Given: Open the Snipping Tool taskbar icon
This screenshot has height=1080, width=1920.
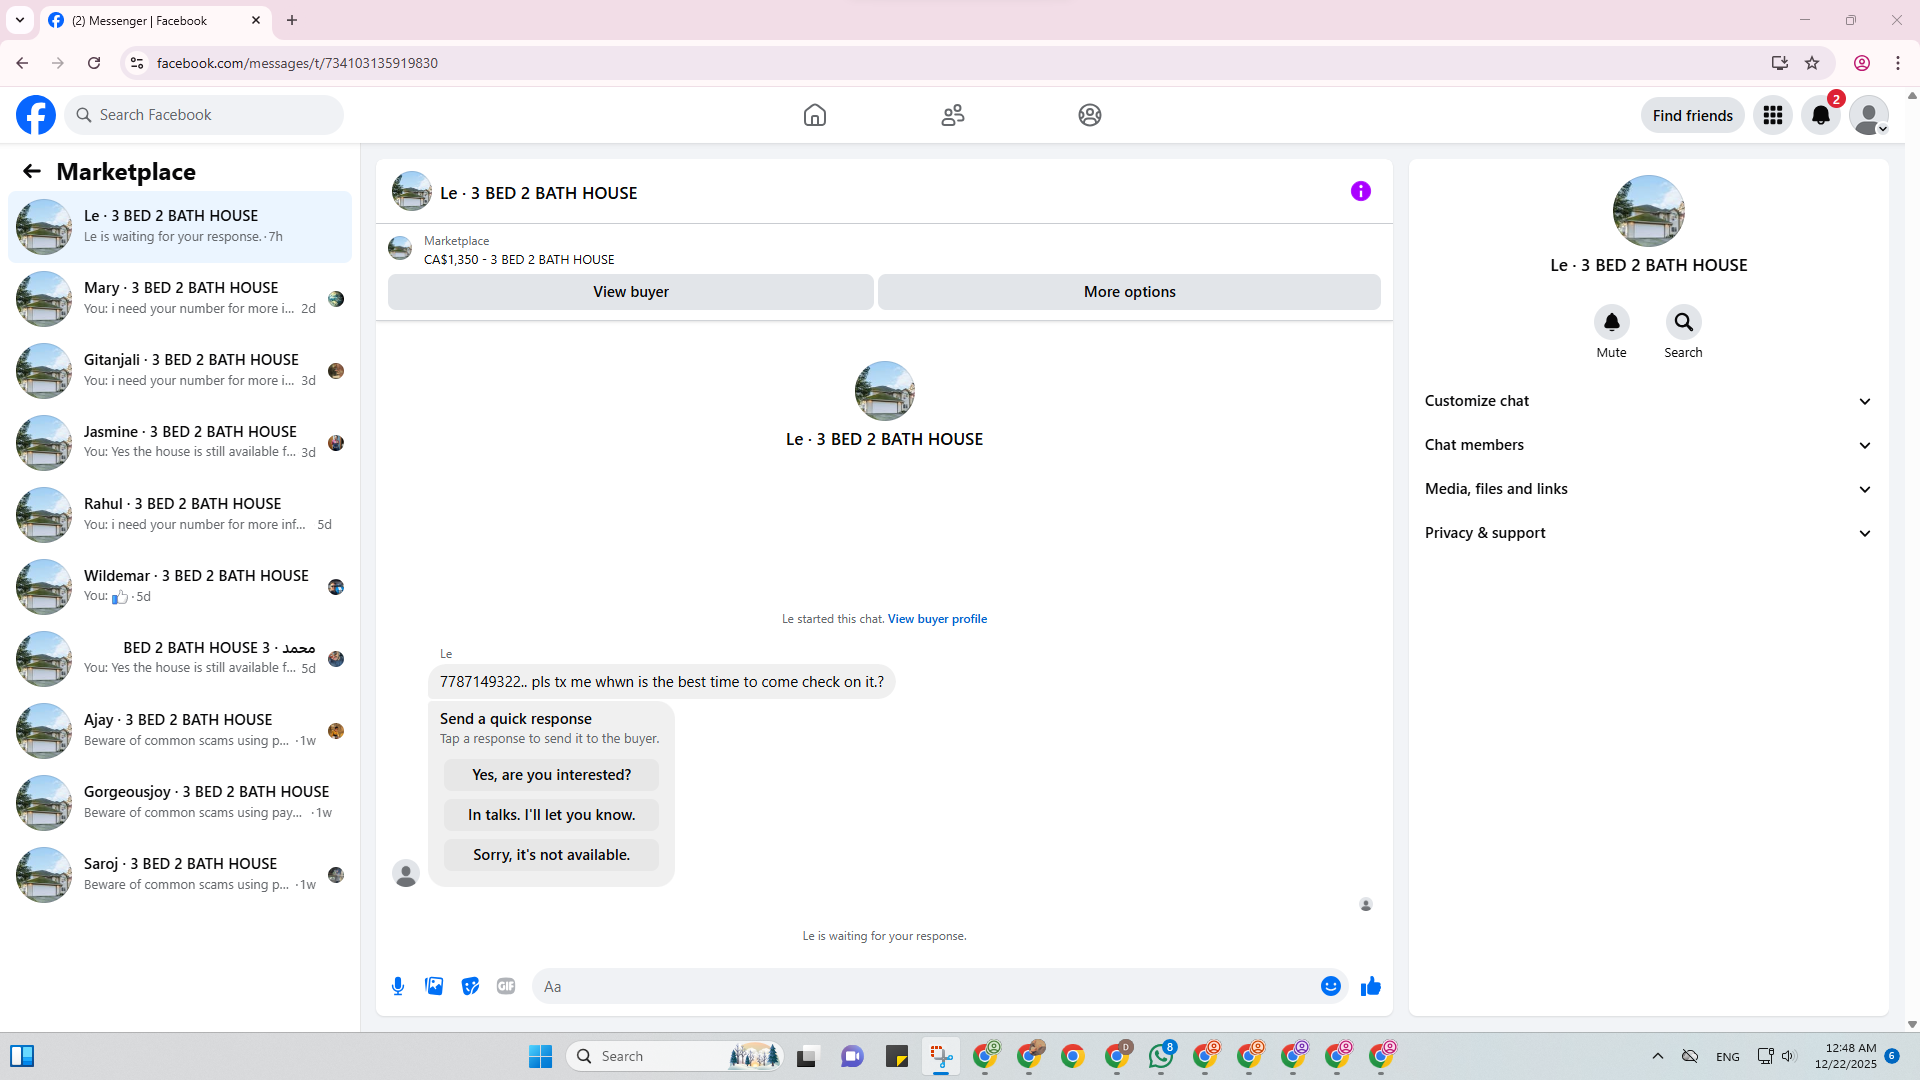Looking at the screenshot, I should pos(941,1056).
